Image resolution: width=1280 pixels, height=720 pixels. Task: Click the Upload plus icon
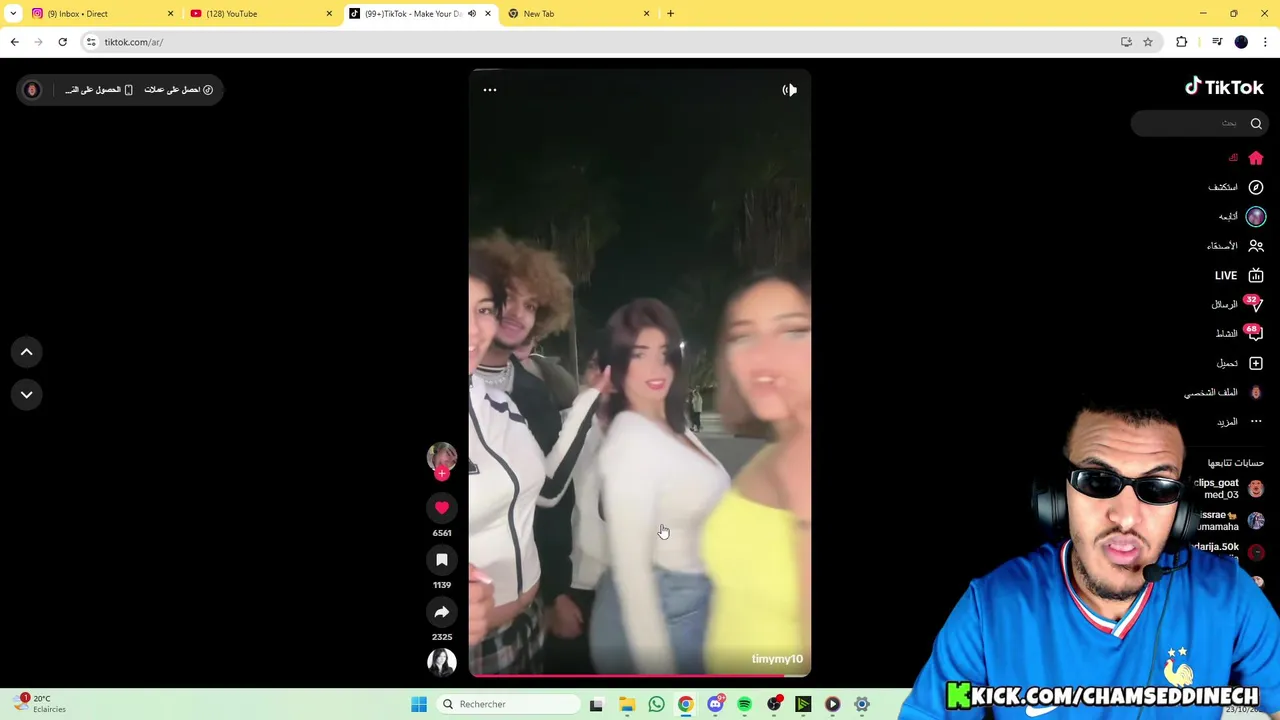(1256, 363)
